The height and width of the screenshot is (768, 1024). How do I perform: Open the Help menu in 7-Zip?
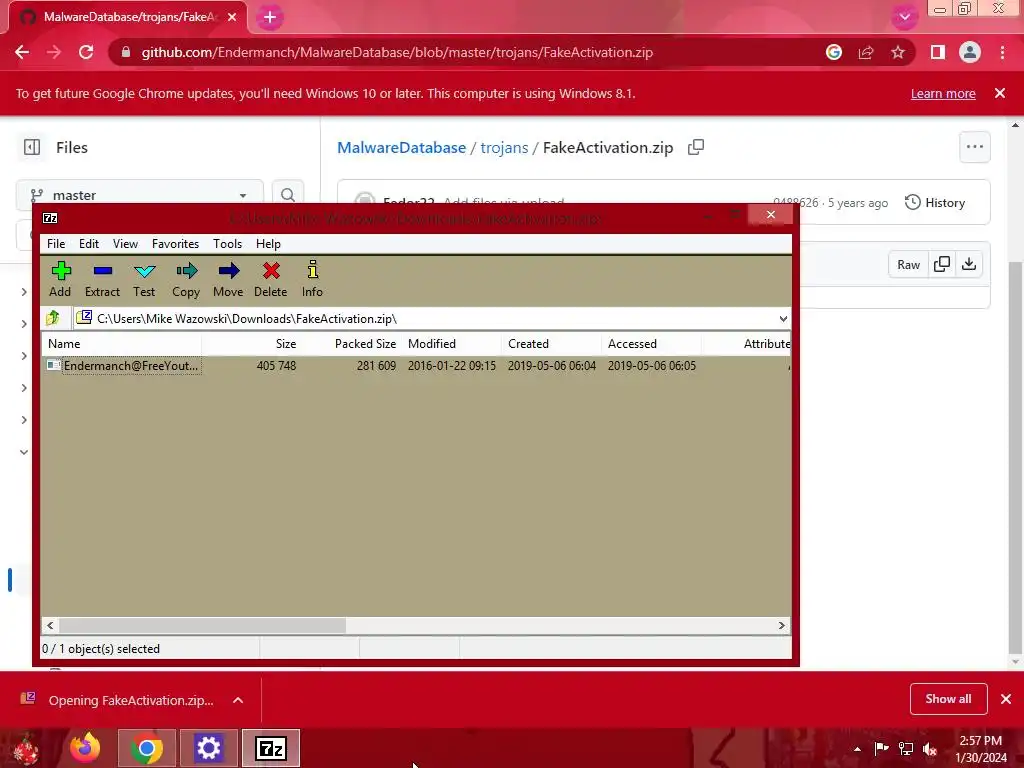(x=268, y=244)
